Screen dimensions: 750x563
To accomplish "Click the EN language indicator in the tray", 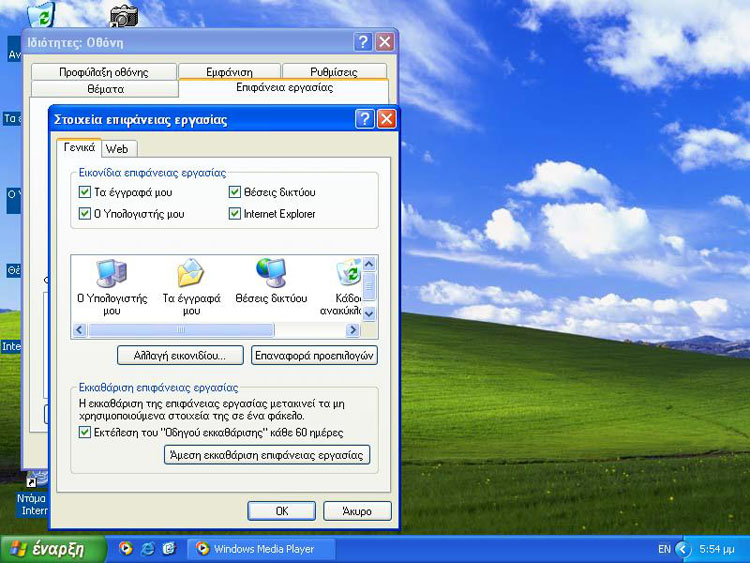I will click(x=664, y=549).
